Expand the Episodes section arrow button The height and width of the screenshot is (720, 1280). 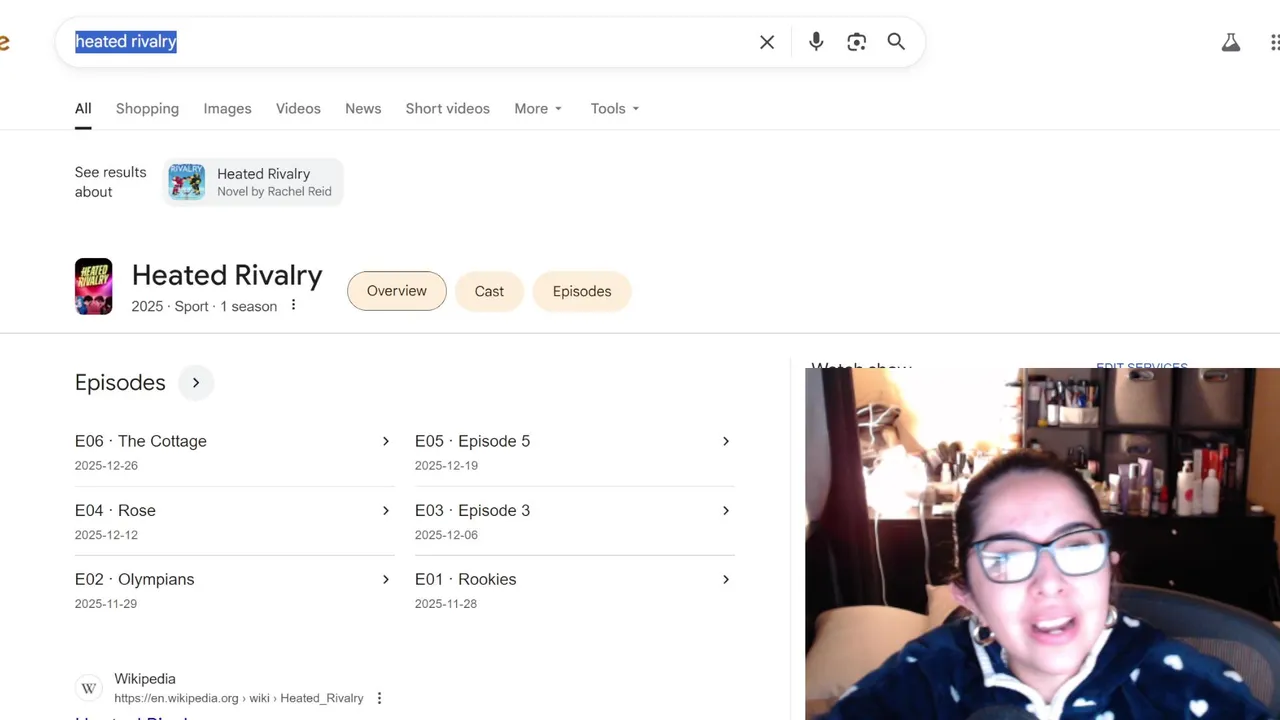tap(196, 383)
